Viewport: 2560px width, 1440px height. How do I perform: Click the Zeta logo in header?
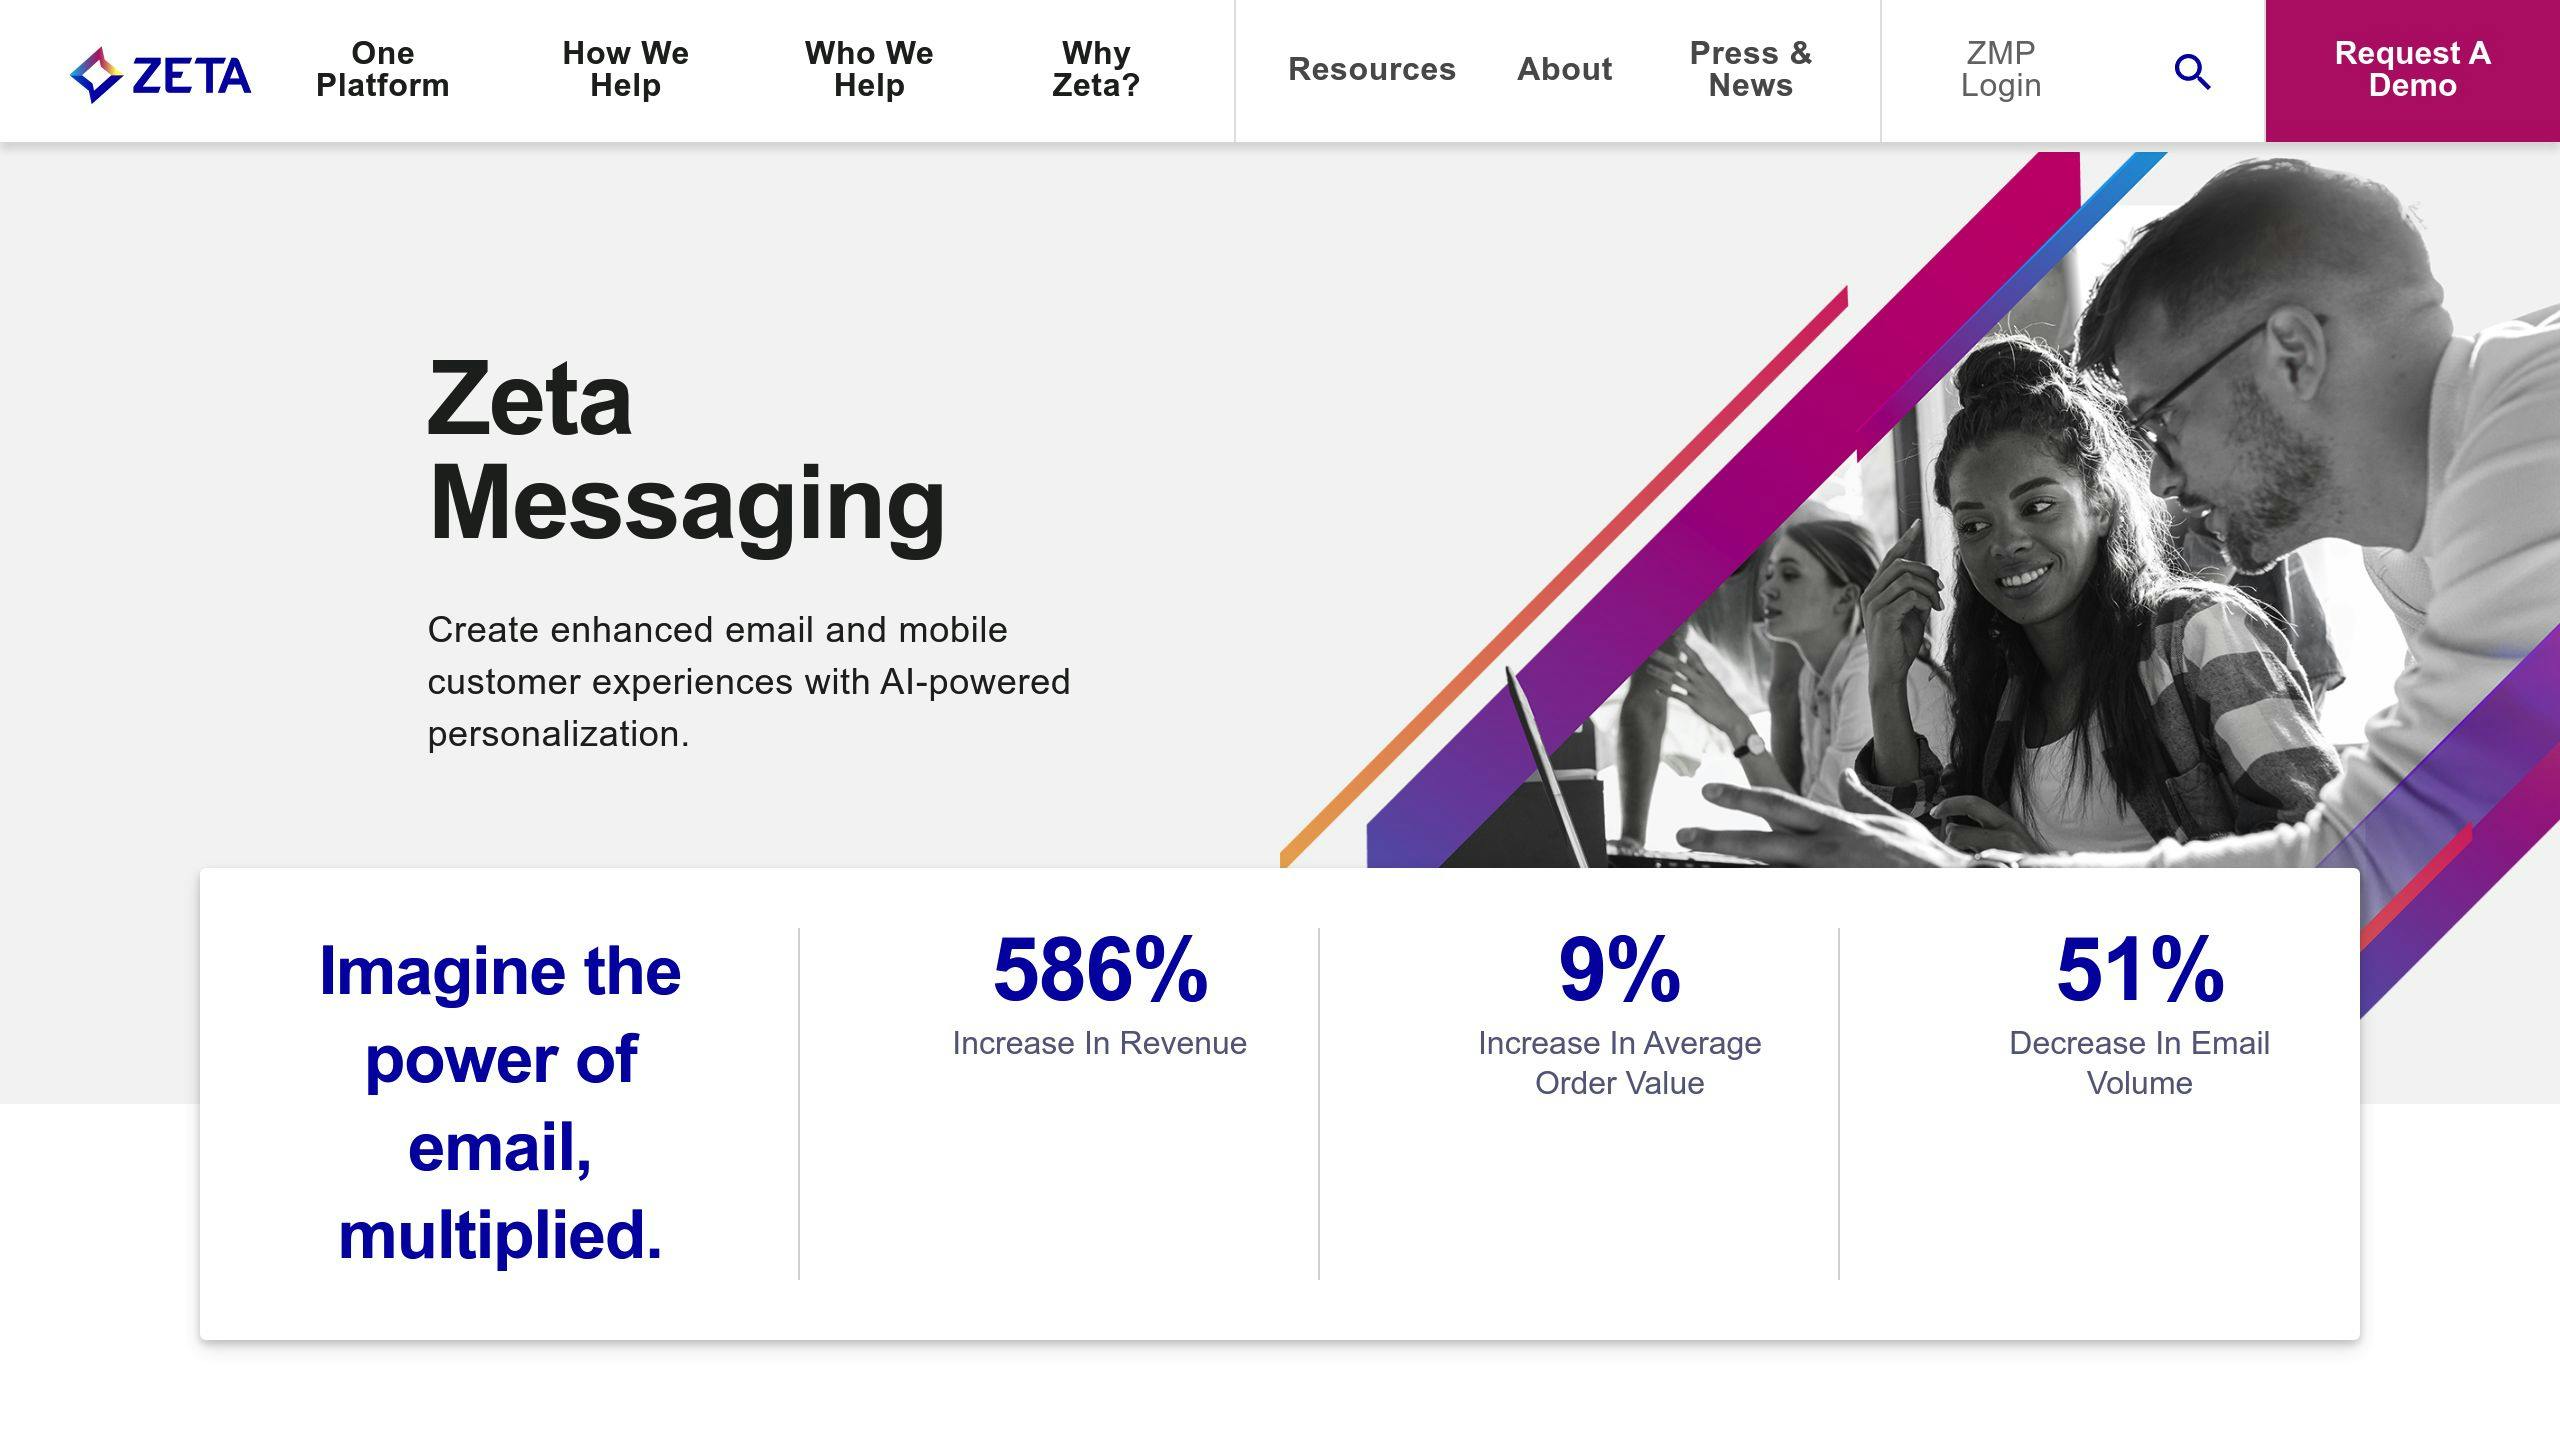160,74
